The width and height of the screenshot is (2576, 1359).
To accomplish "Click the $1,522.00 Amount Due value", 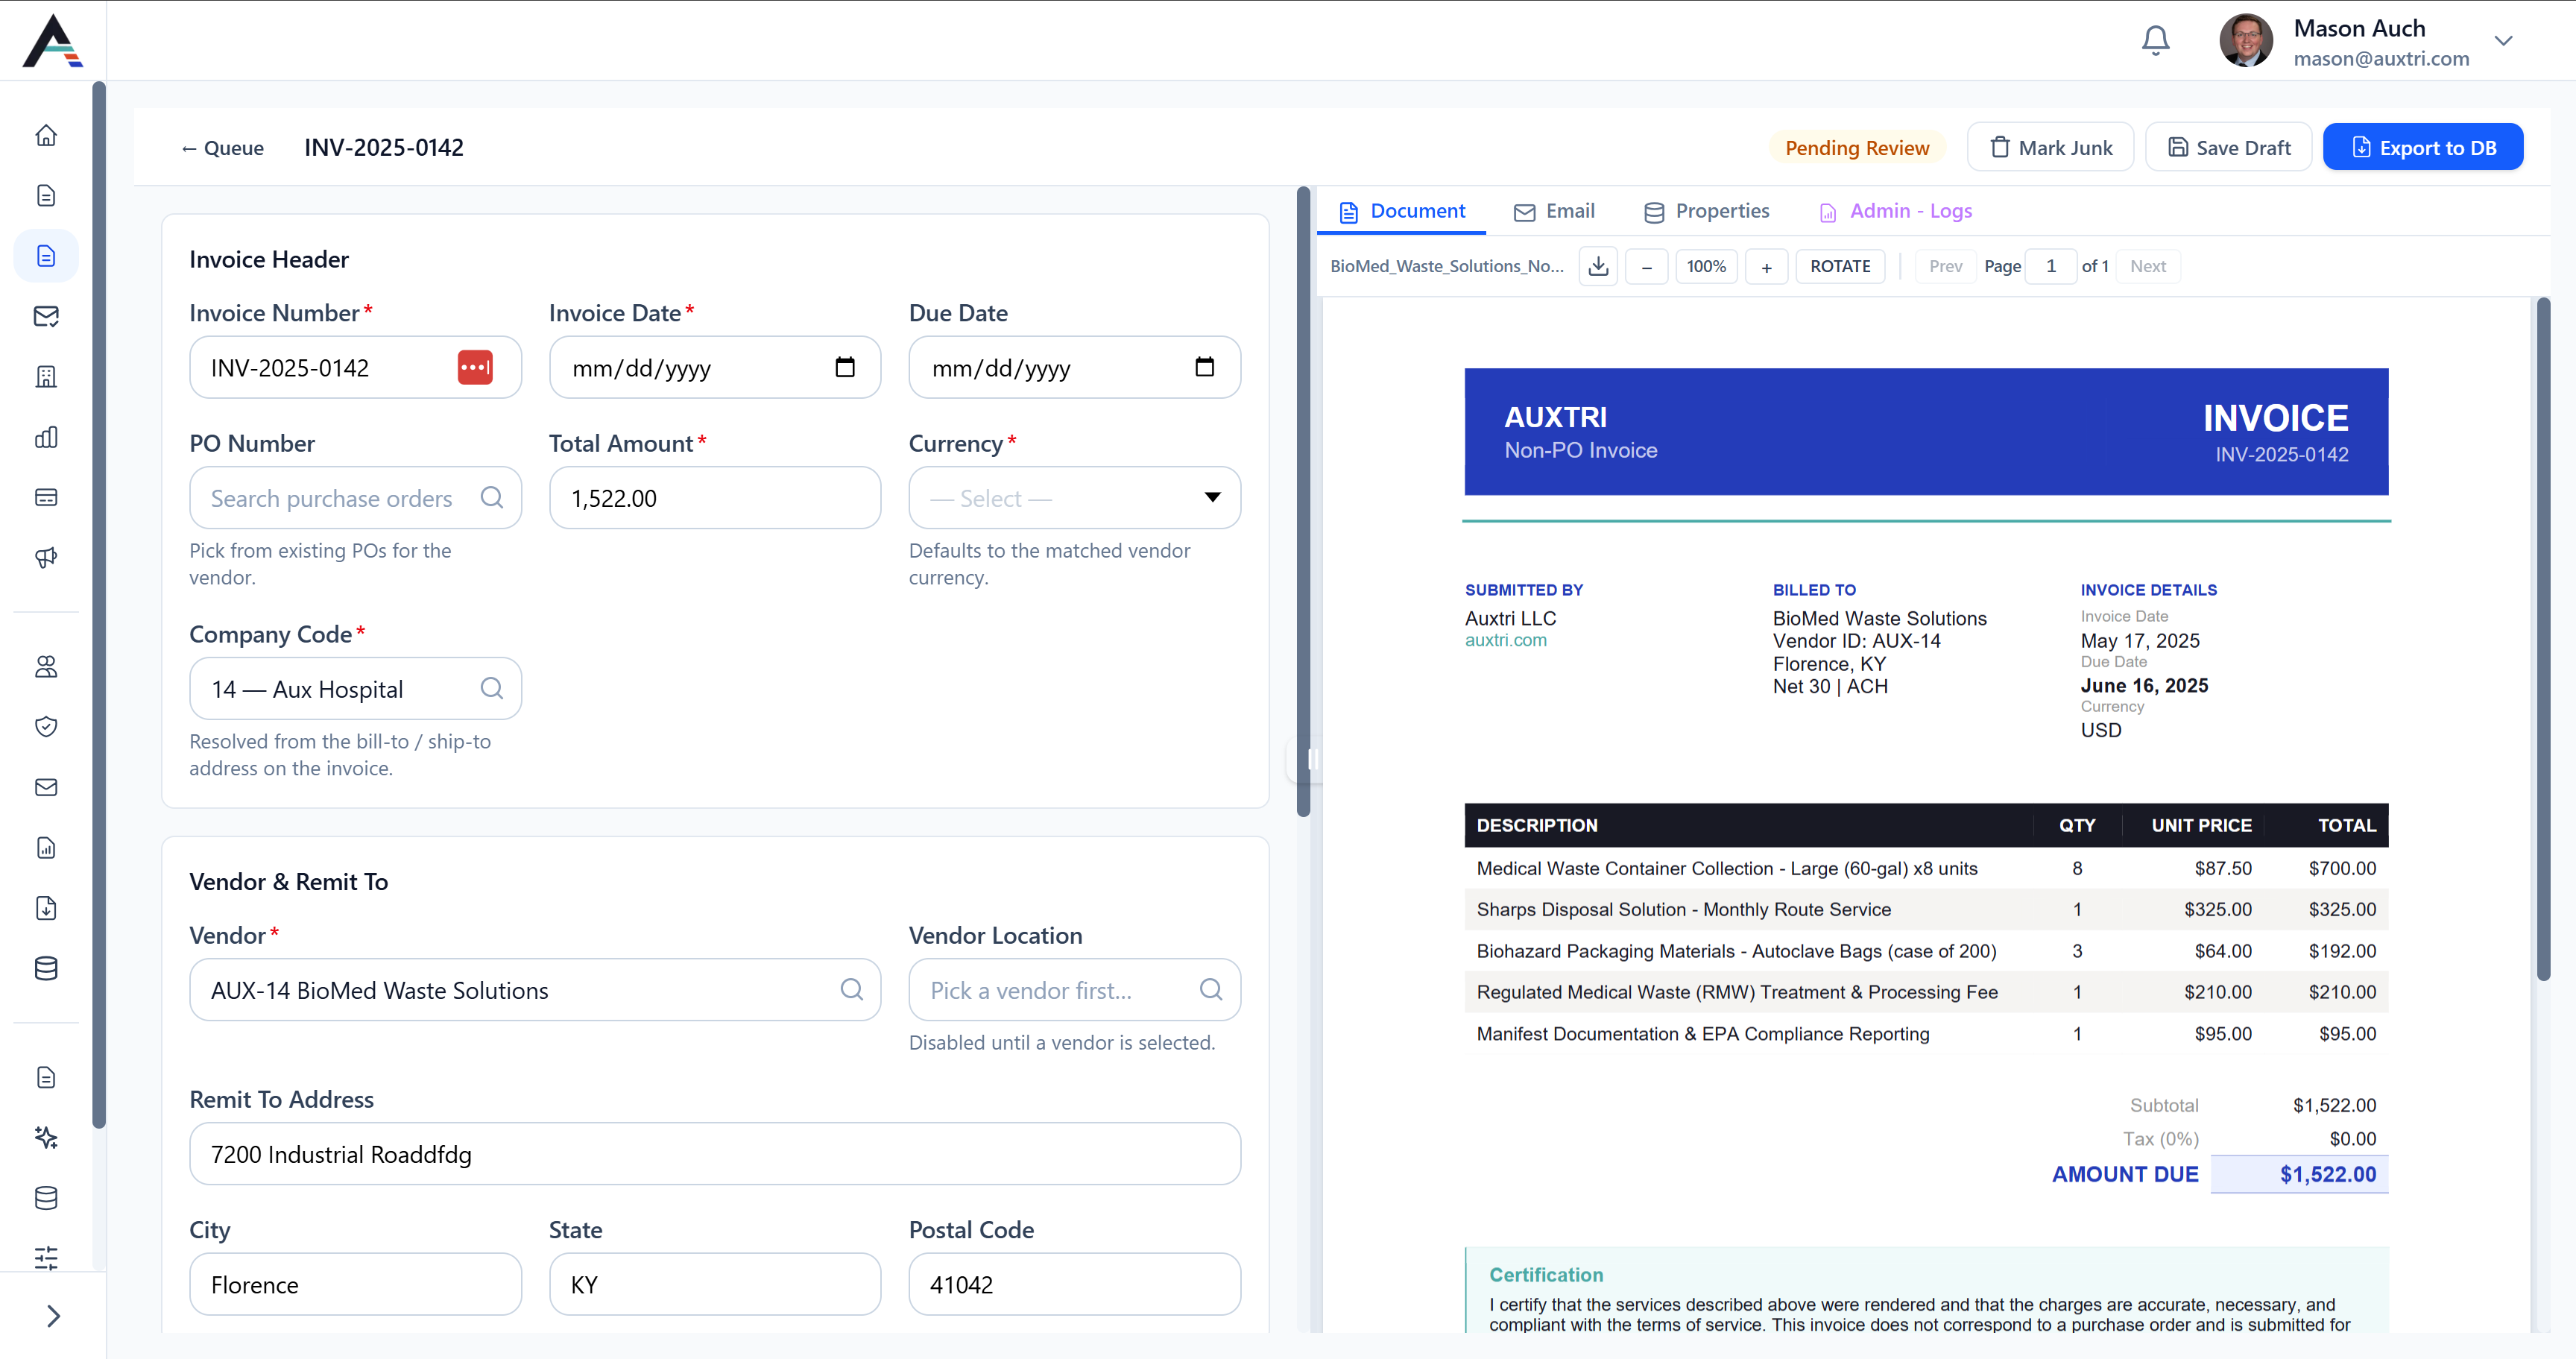I will (2327, 1174).
